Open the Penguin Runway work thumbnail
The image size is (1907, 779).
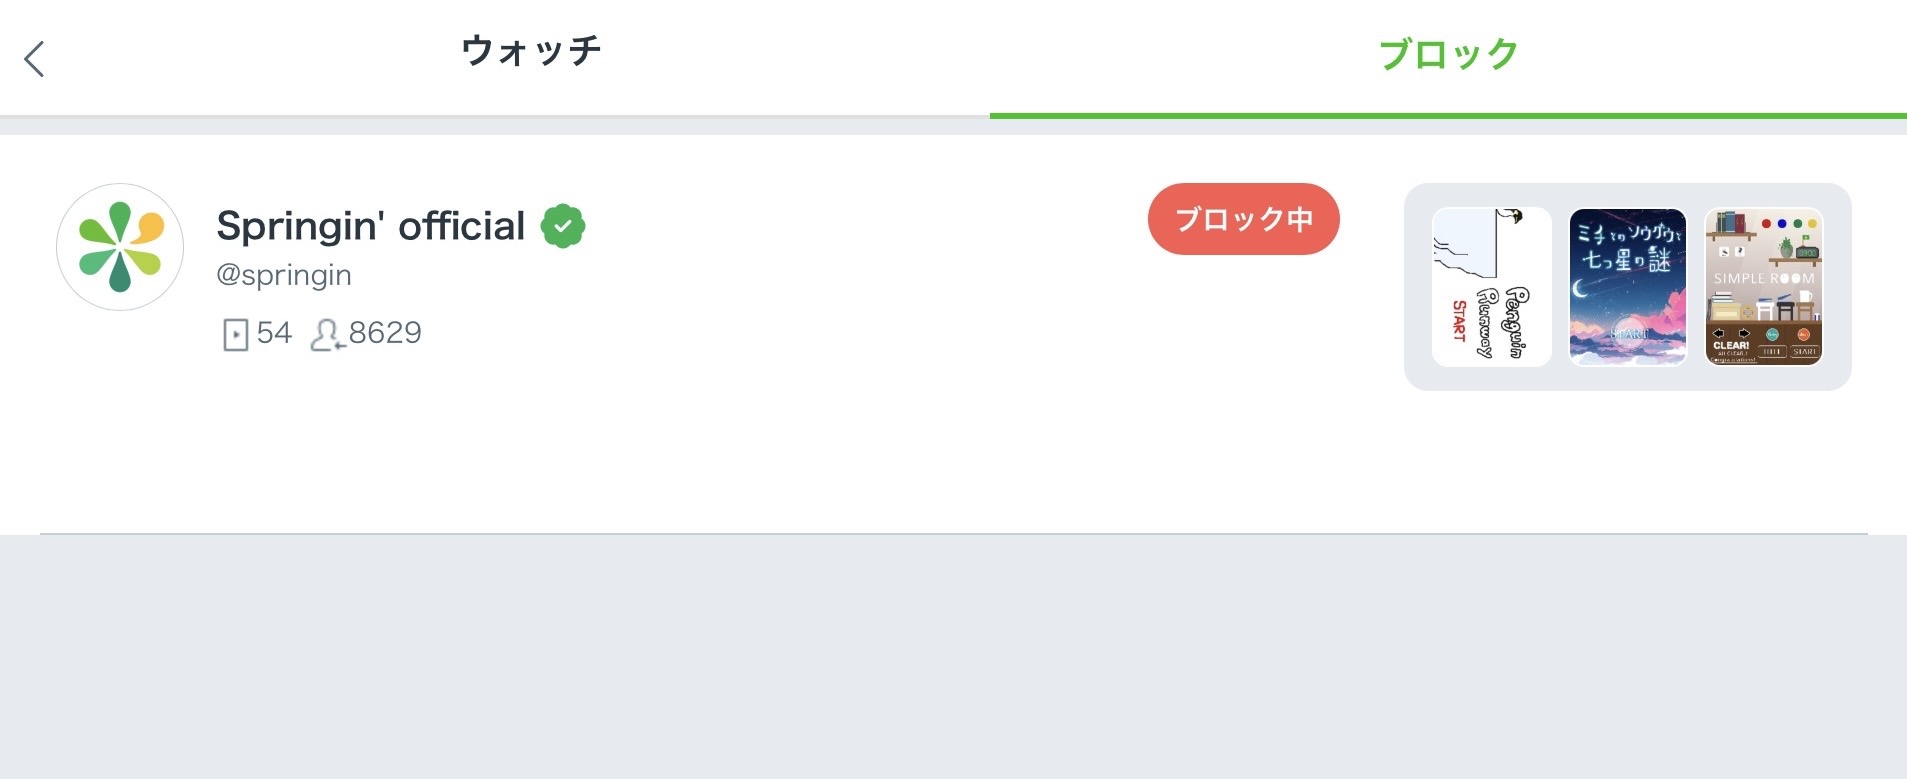point(1491,287)
